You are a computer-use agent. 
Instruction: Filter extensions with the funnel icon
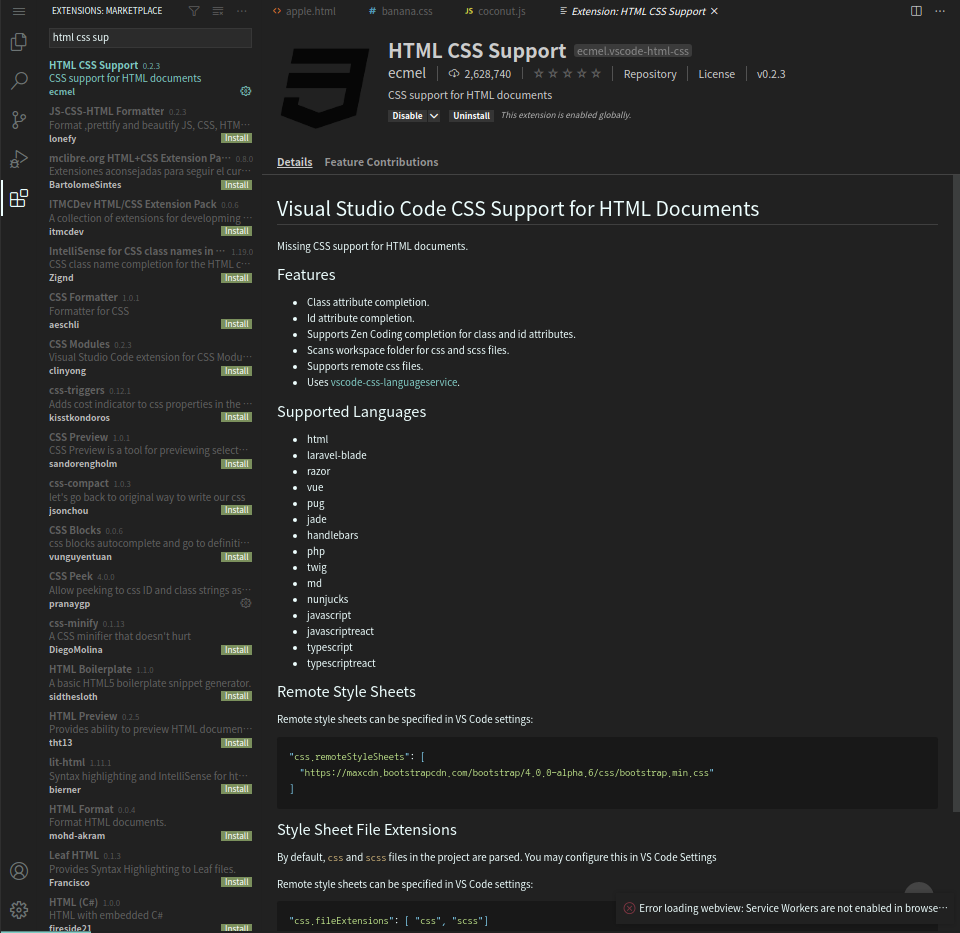pos(194,11)
